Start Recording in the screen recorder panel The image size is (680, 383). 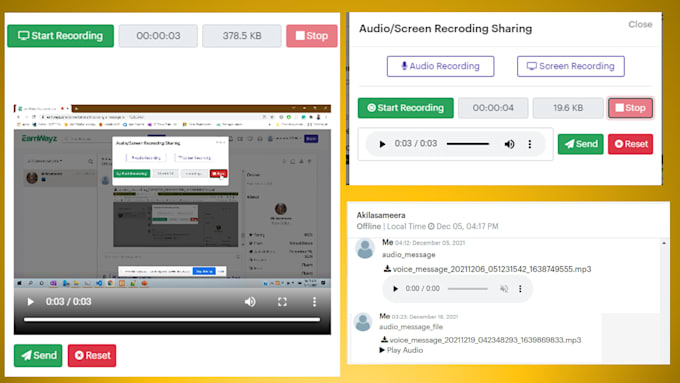pos(60,36)
